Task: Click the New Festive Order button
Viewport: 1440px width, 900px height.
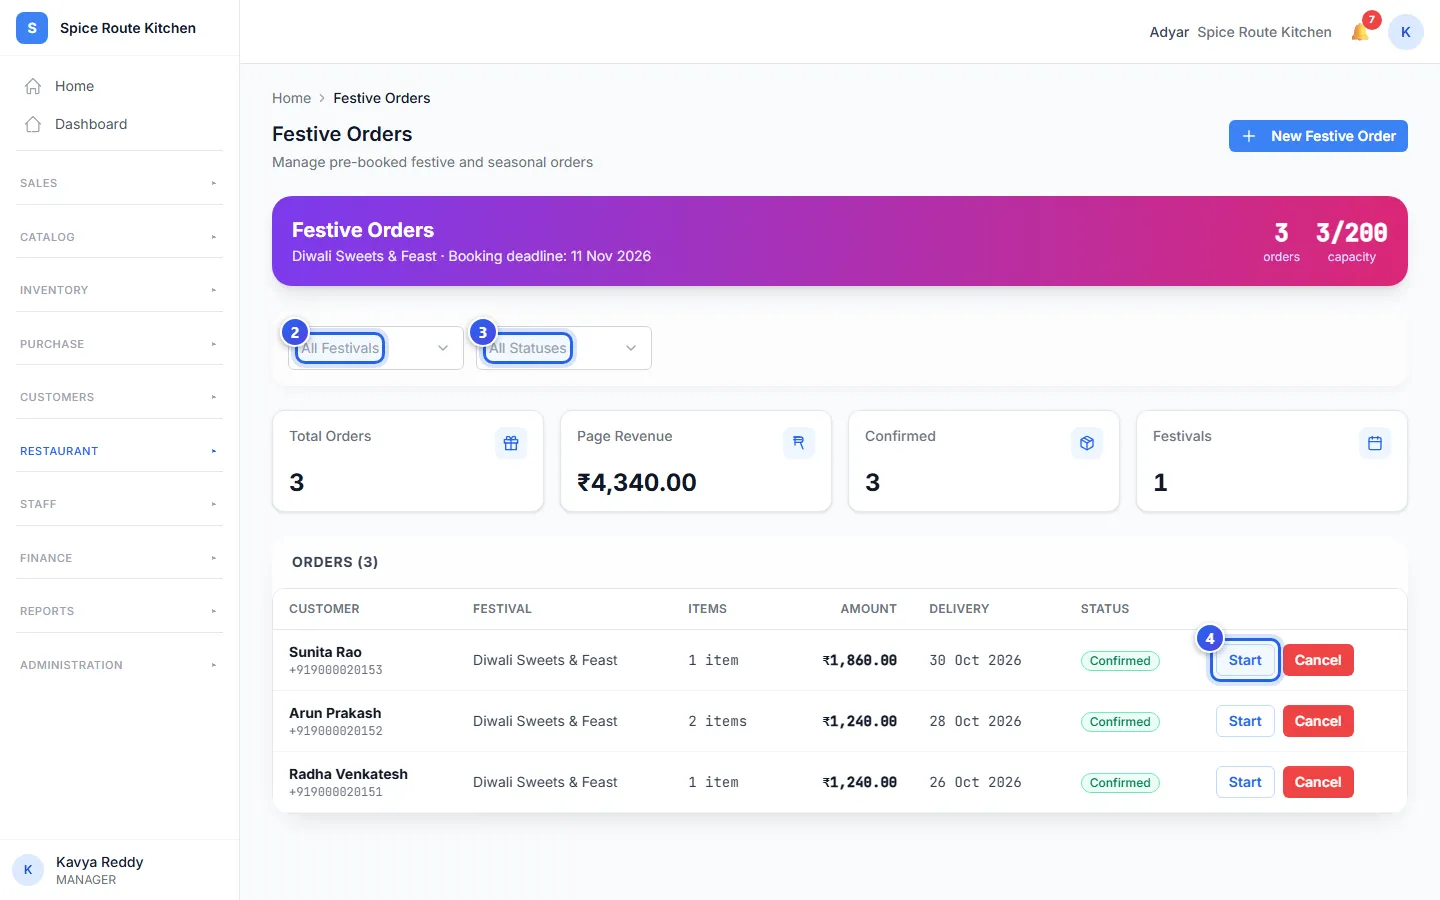Action: [1318, 136]
